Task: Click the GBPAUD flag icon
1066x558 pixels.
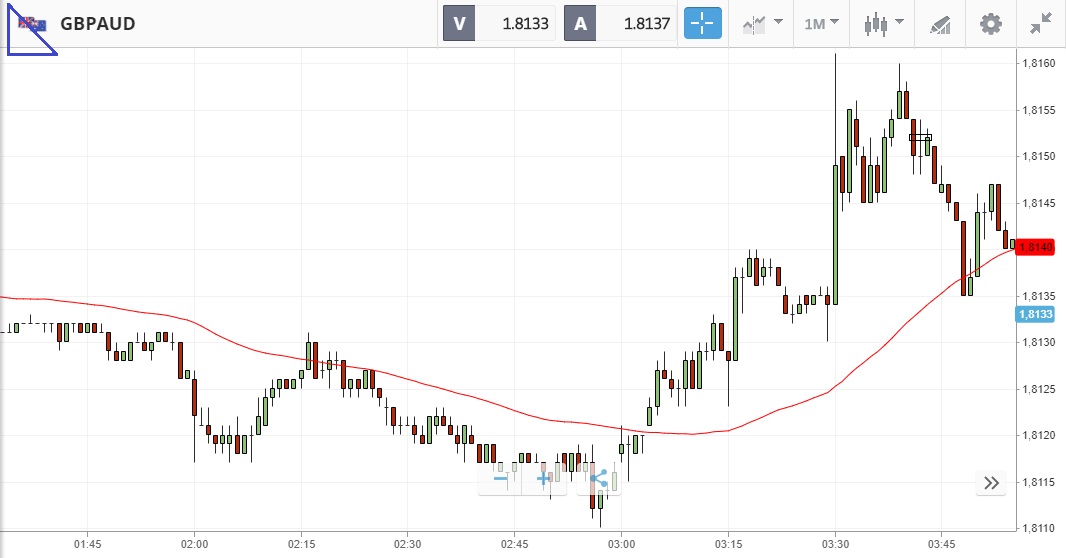Action: 32,24
